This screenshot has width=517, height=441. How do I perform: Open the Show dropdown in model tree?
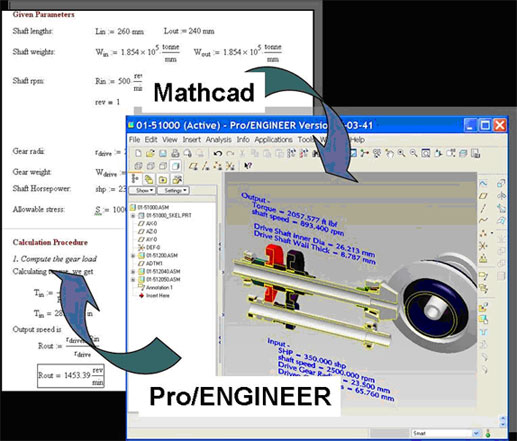(x=142, y=190)
